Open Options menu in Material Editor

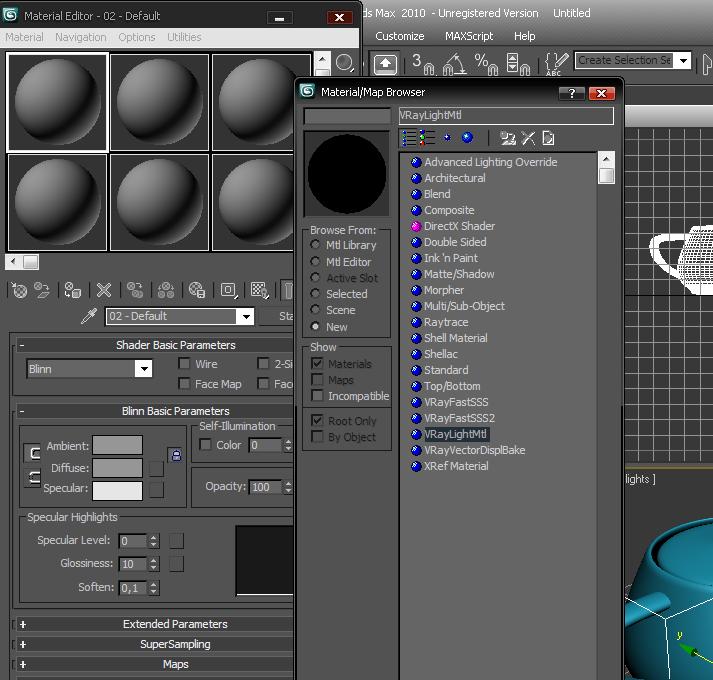[136, 37]
